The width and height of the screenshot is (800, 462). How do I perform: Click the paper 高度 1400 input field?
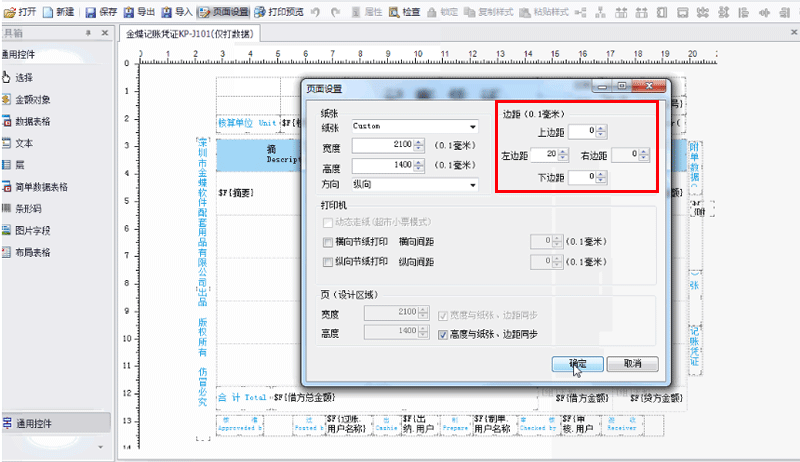(383, 165)
